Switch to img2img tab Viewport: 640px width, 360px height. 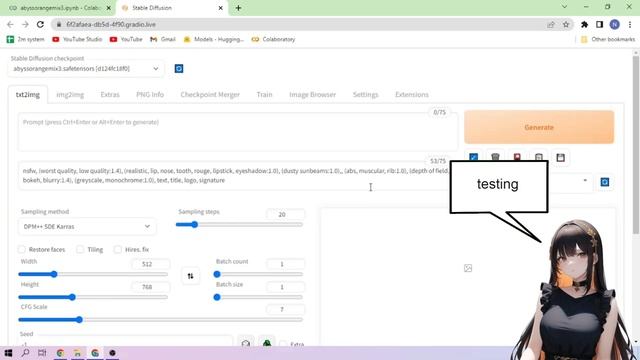[x=70, y=95]
